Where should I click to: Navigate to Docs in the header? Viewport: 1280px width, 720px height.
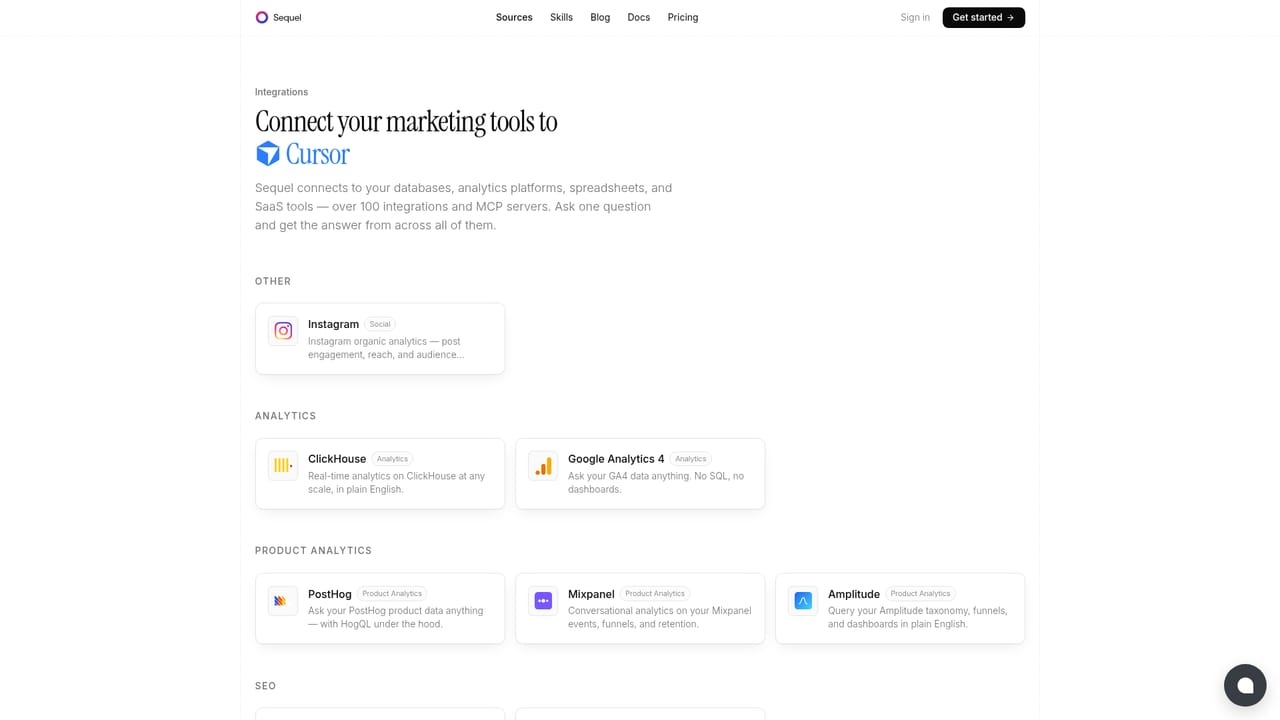[639, 17]
